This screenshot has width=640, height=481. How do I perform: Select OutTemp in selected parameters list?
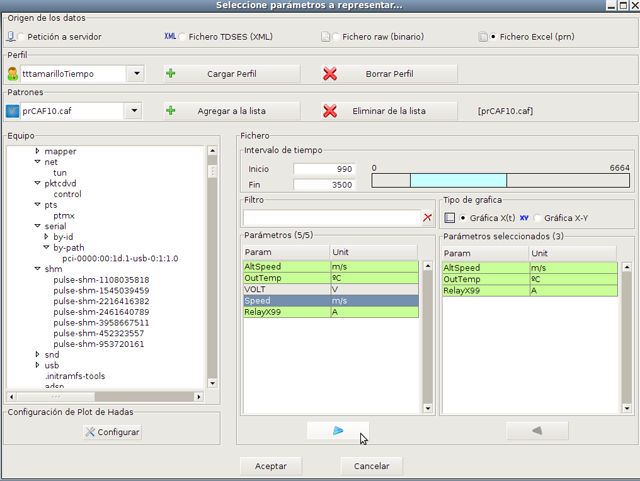[x=530, y=279]
